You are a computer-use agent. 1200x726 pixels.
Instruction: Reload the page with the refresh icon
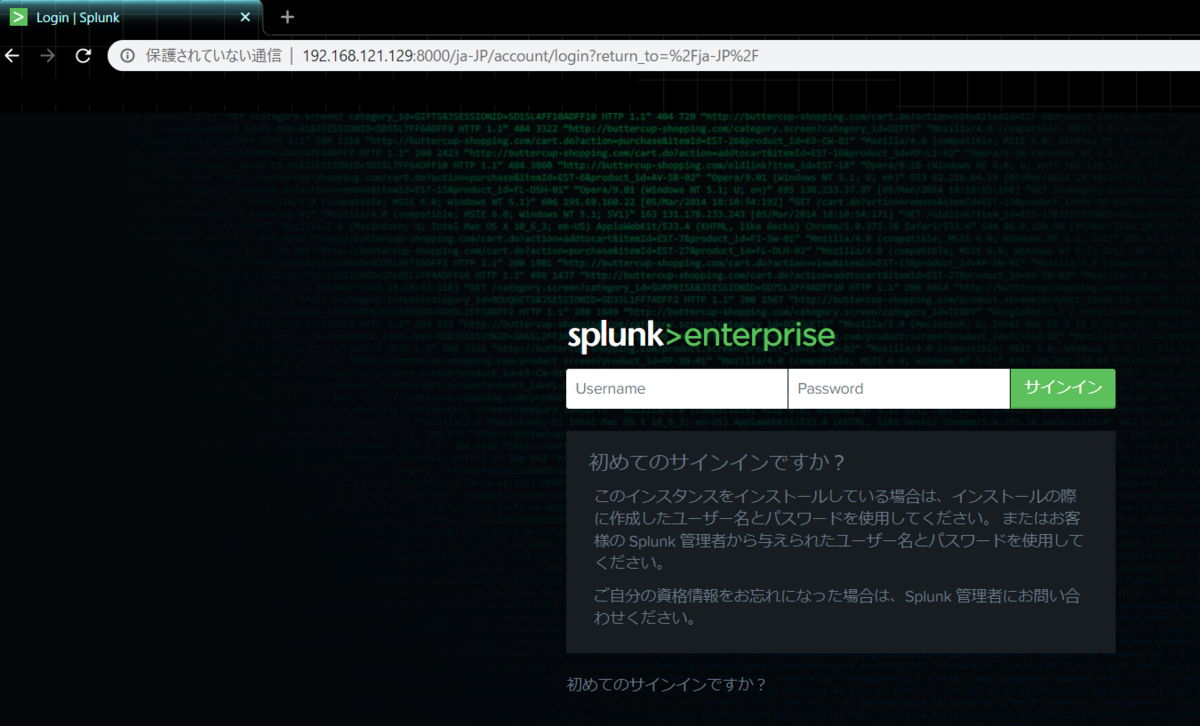click(83, 55)
